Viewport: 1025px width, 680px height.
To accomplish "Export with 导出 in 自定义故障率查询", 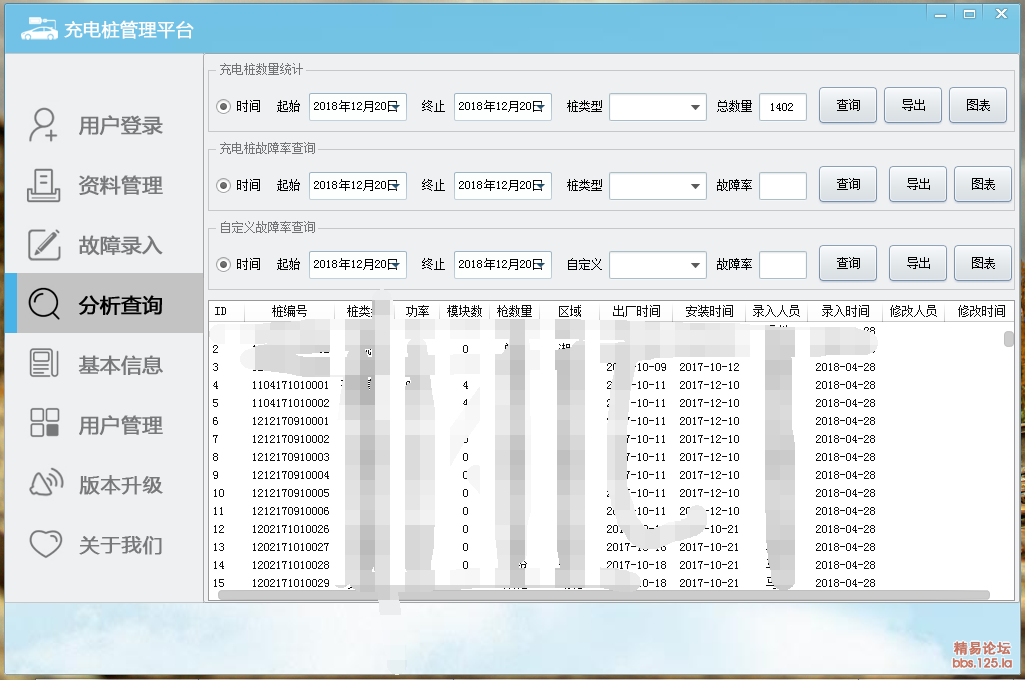I will pyautogui.click(x=918, y=264).
